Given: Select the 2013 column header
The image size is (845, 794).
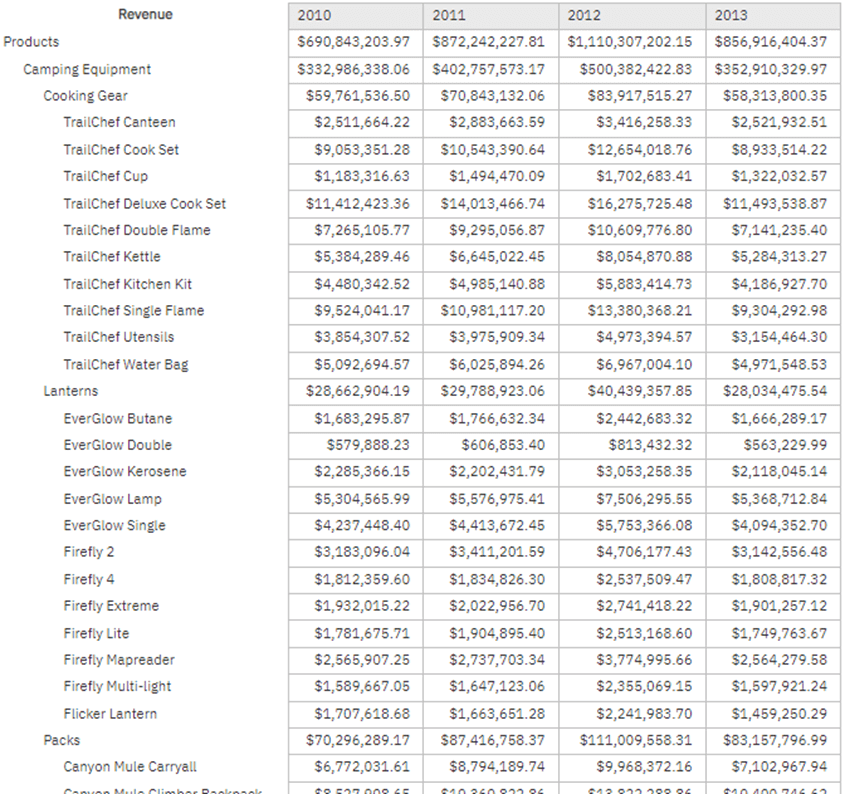Looking at the screenshot, I should coord(773,15).
